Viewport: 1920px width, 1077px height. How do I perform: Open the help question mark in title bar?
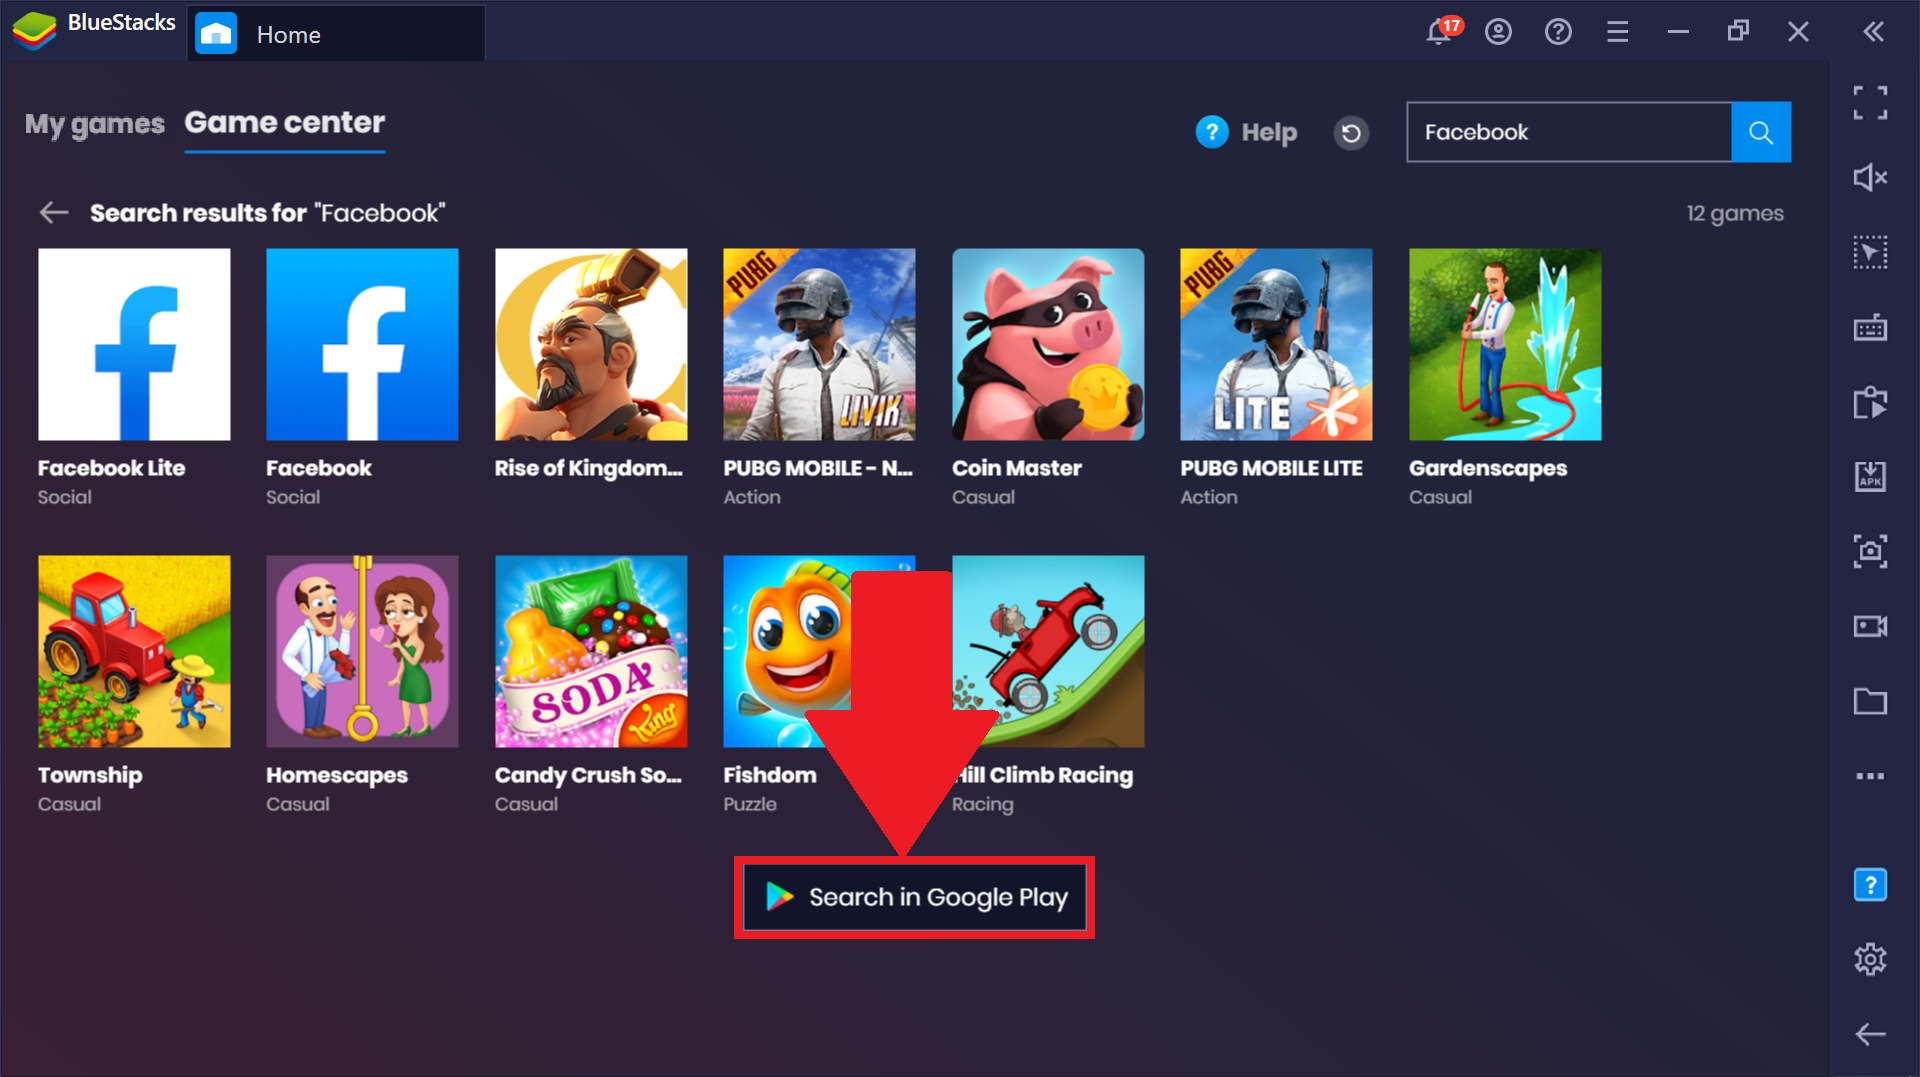click(x=1558, y=32)
